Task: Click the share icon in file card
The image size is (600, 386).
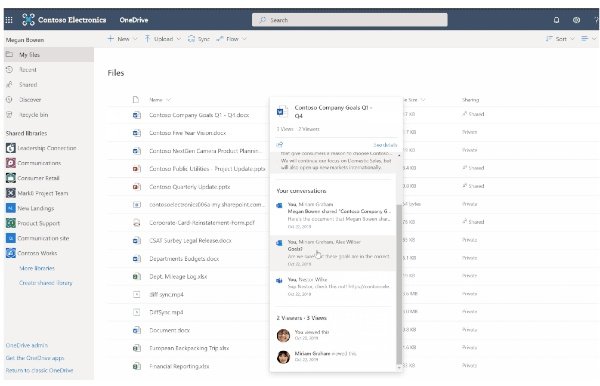Action: point(280,145)
